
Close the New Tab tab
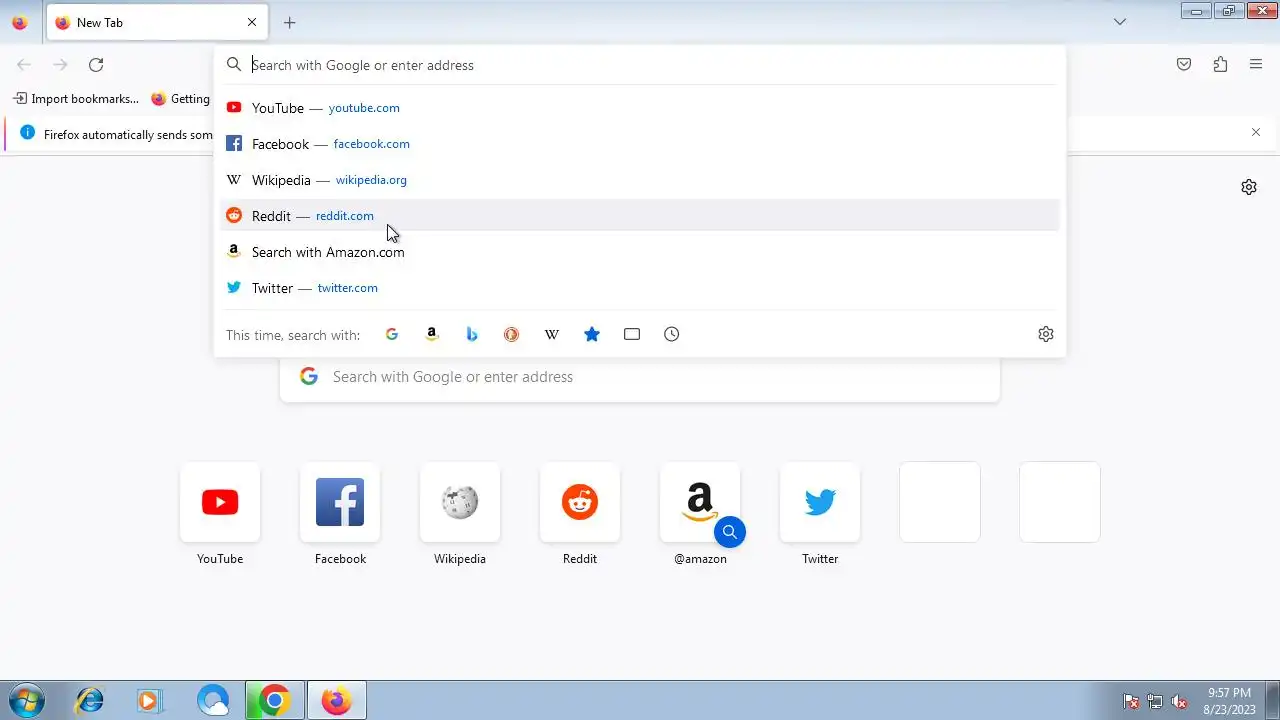[x=252, y=22]
